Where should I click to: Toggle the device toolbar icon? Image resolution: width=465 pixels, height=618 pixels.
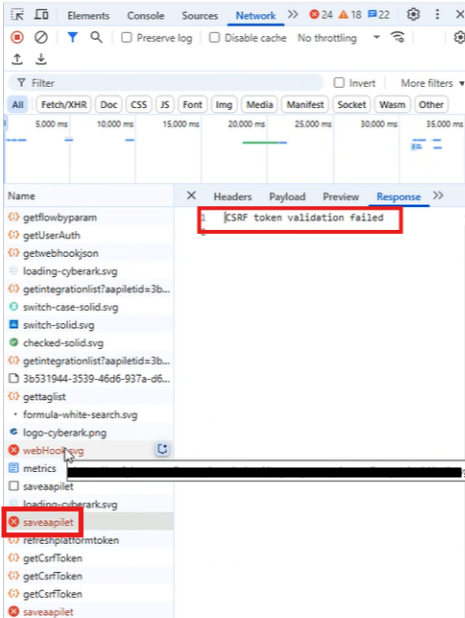pyautogui.click(x=41, y=15)
